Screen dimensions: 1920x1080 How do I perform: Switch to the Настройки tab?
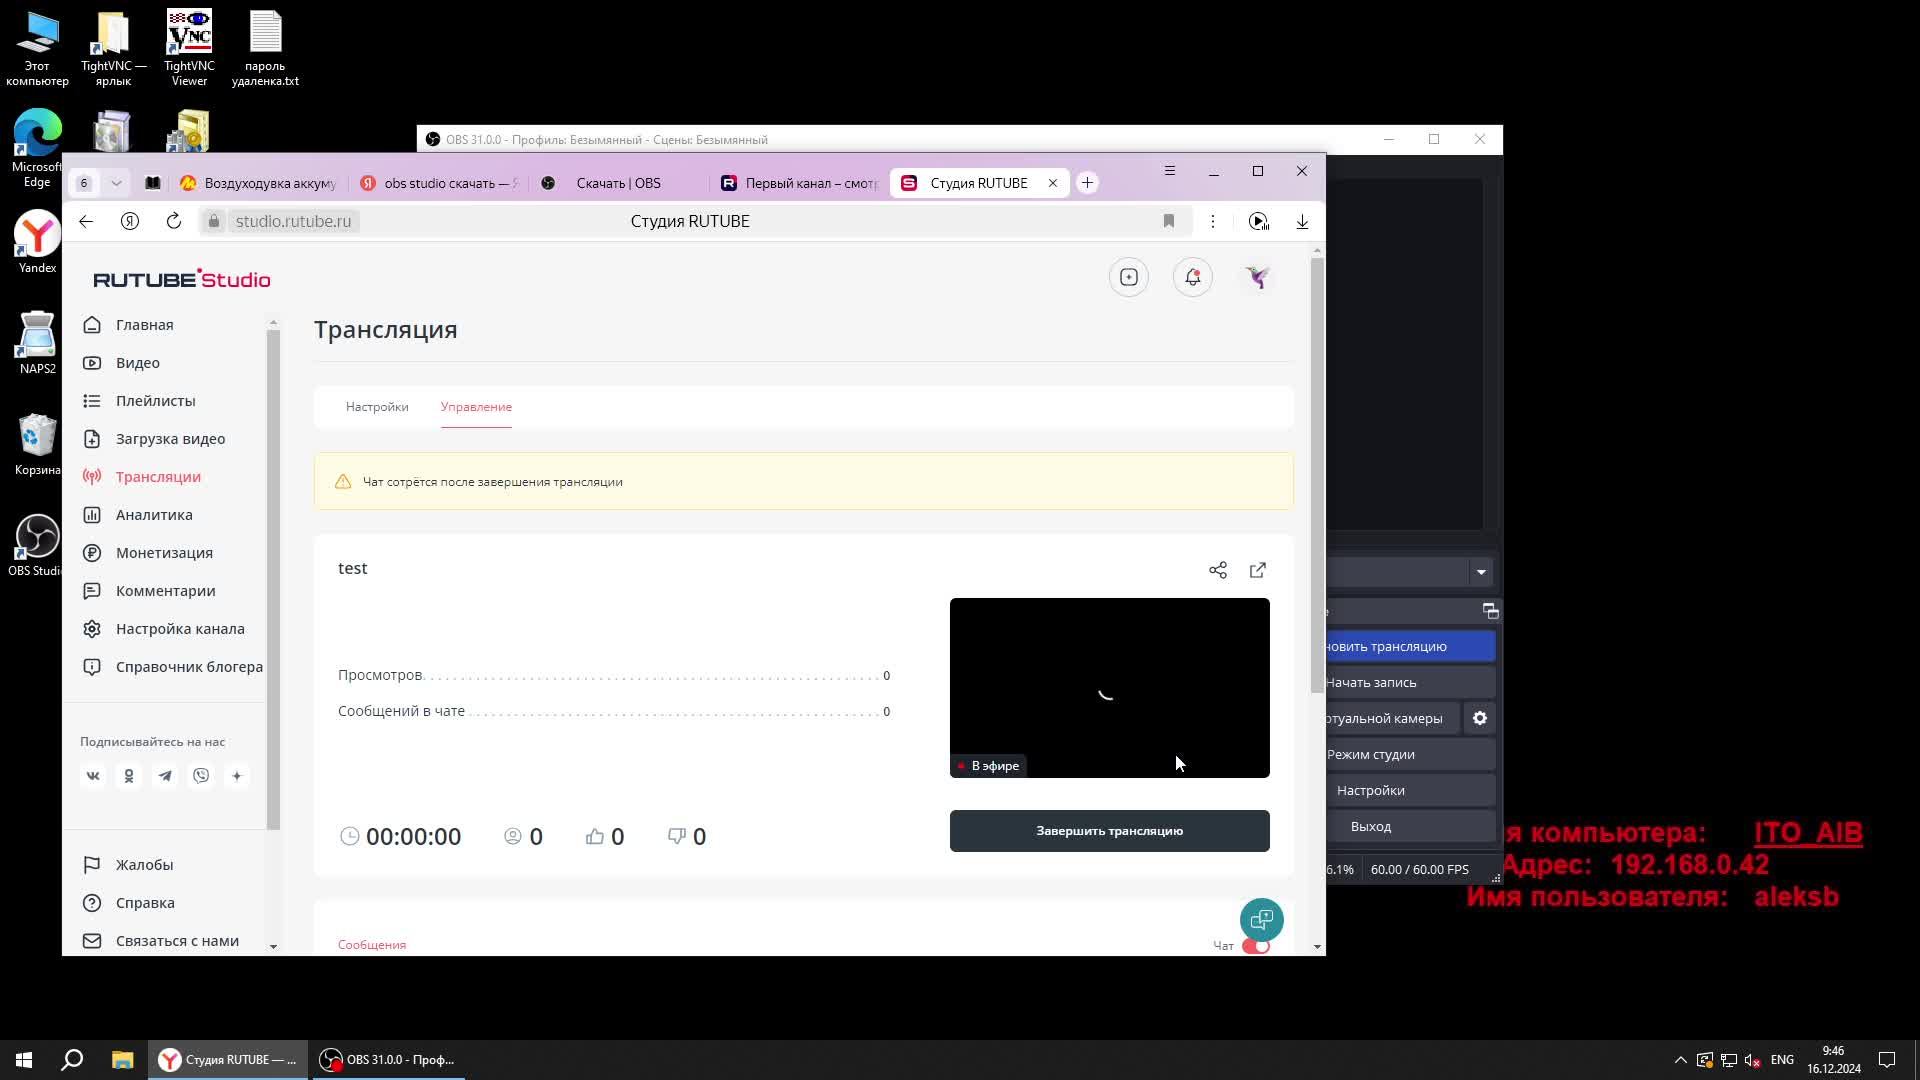(x=377, y=407)
